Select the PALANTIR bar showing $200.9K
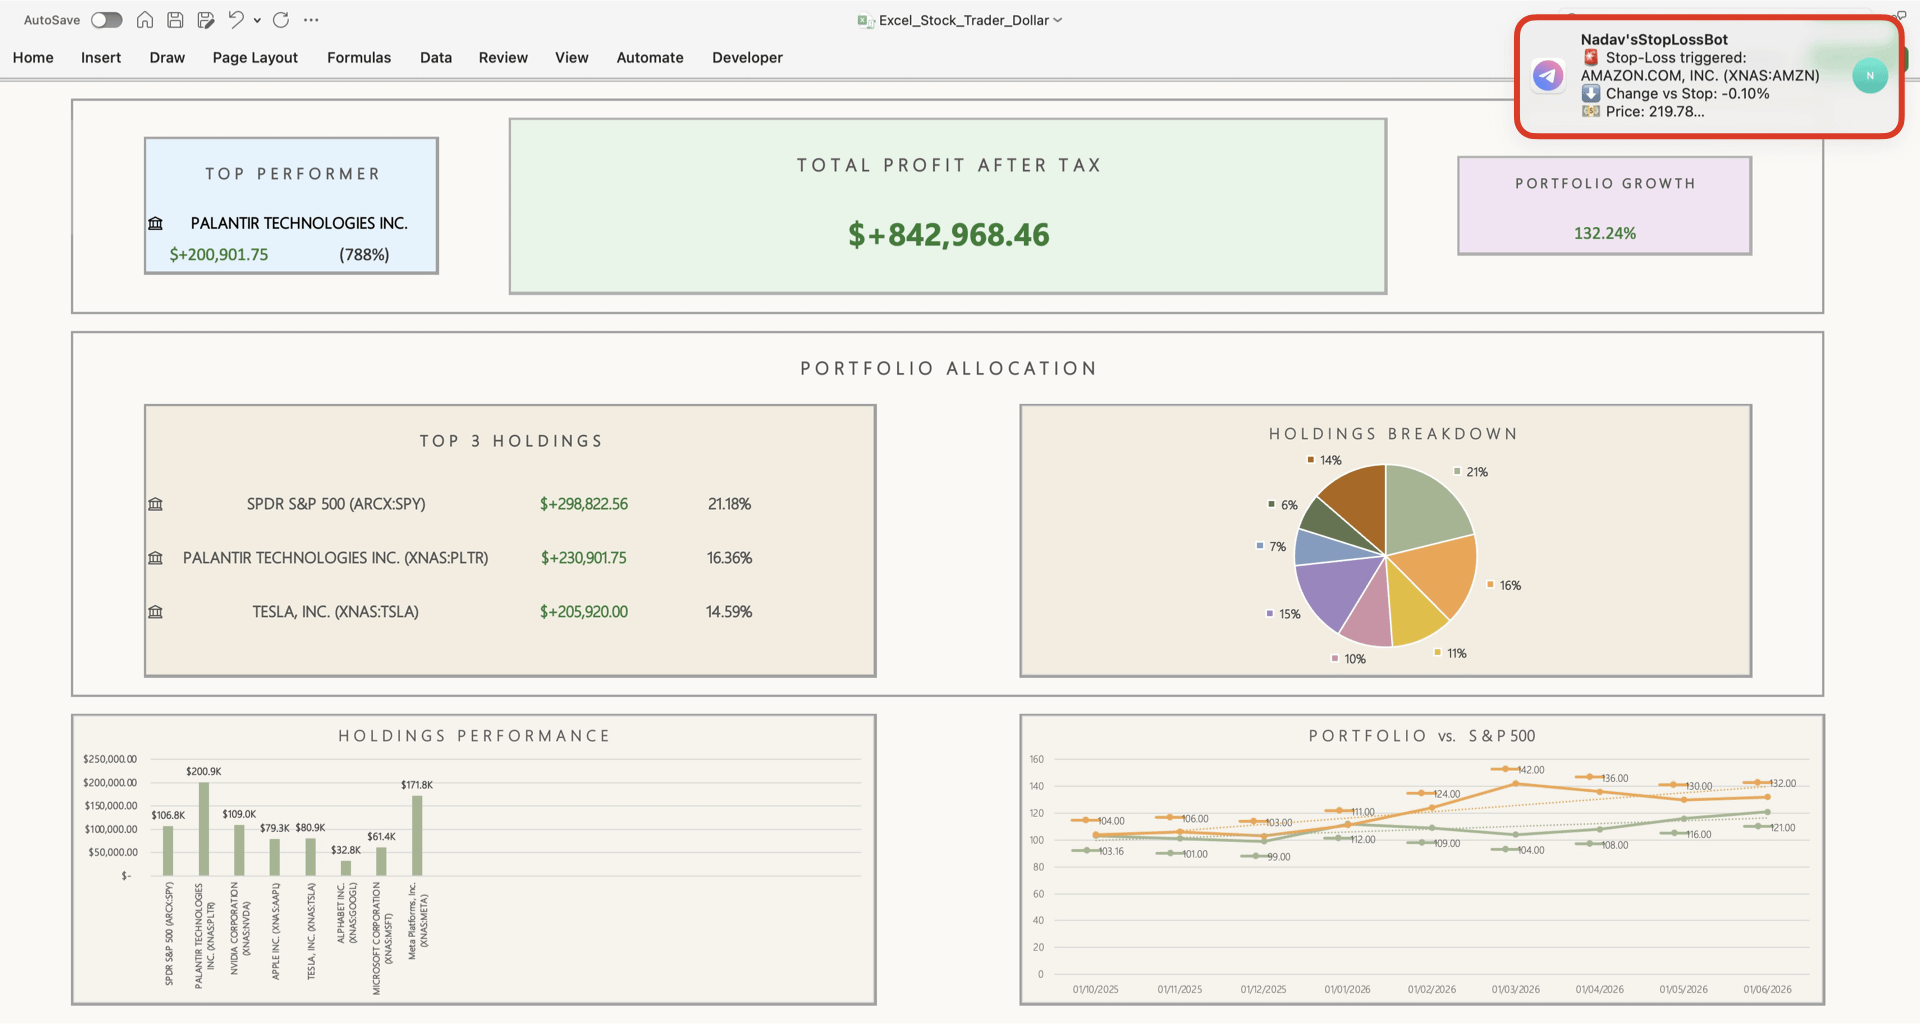This screenshot has width=1920, height=1024. [x=204, y=828]
